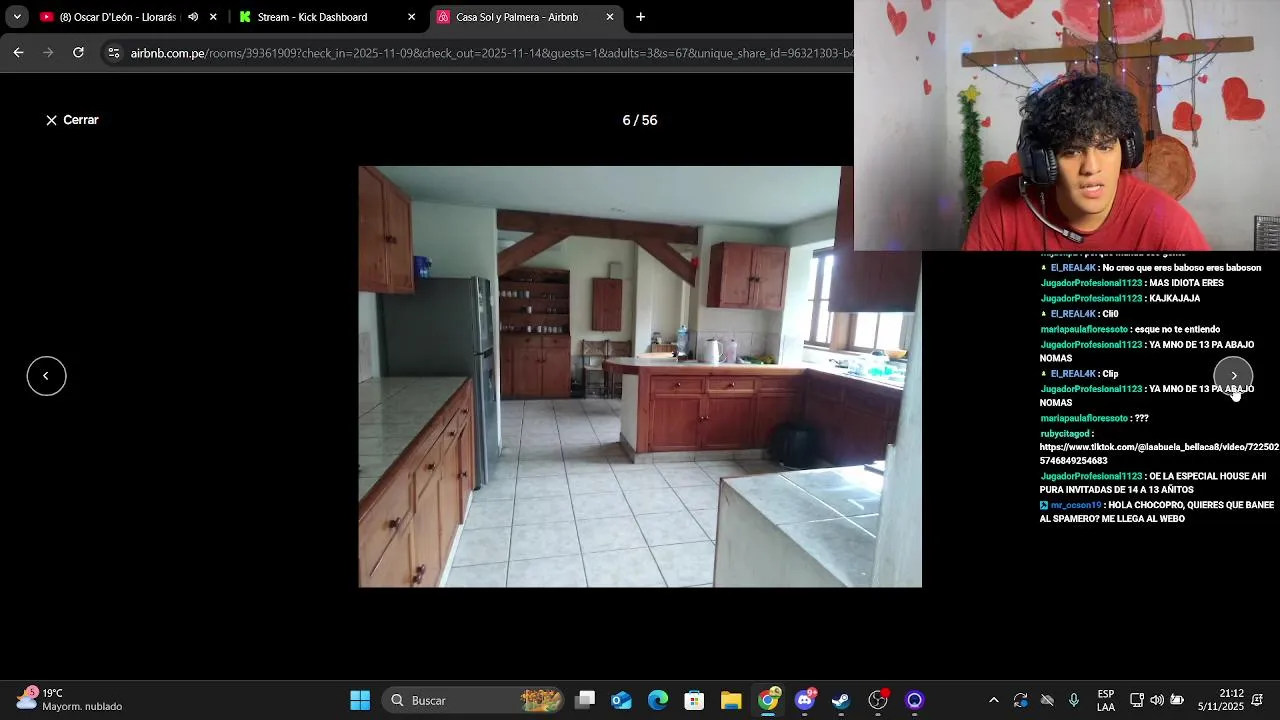Open the purple circle app on taskbar

914,700
